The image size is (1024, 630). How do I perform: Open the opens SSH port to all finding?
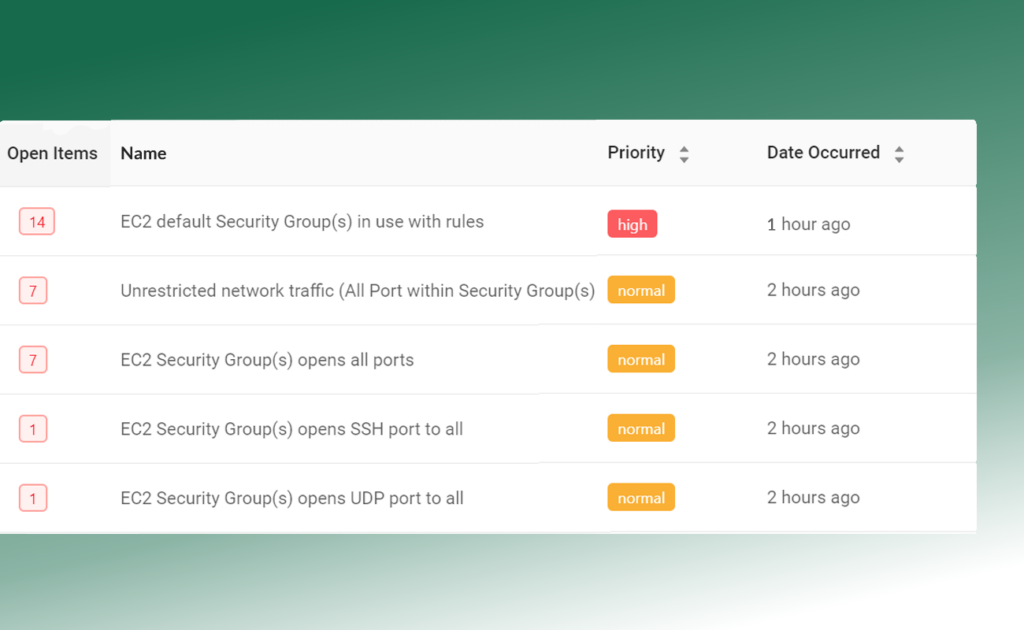[291, 429]
